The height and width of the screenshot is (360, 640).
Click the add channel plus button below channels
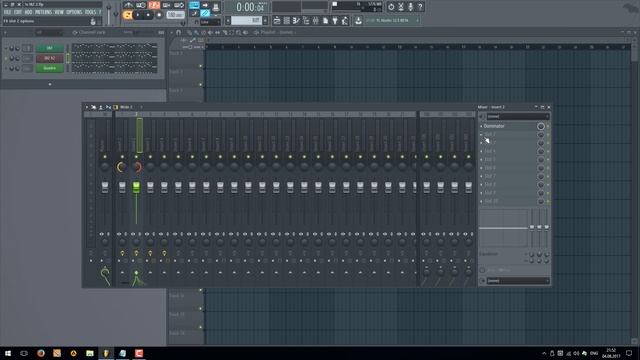50,84
